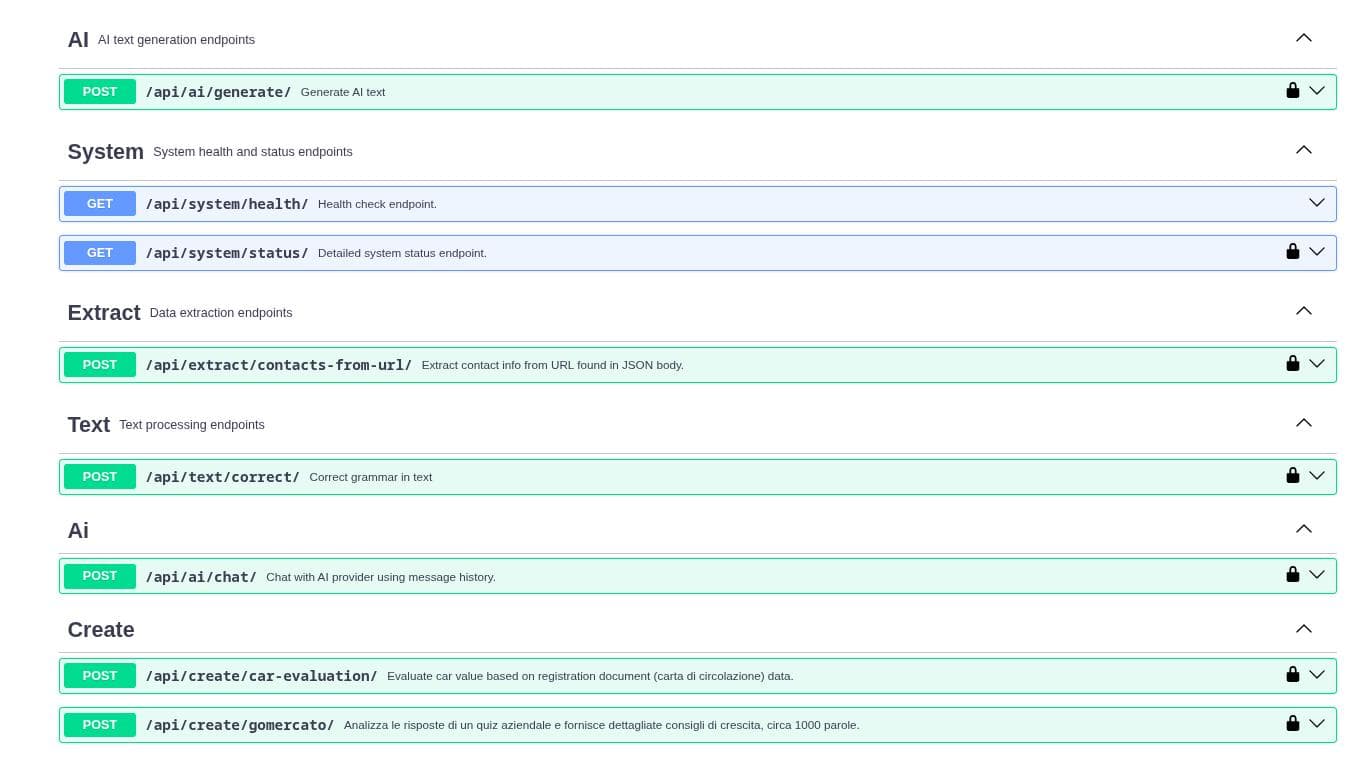Screen dimensions: 1356x765
Task: Click lock icon on /api/ai/chat/ endpoint
Action: (1292, 575)
